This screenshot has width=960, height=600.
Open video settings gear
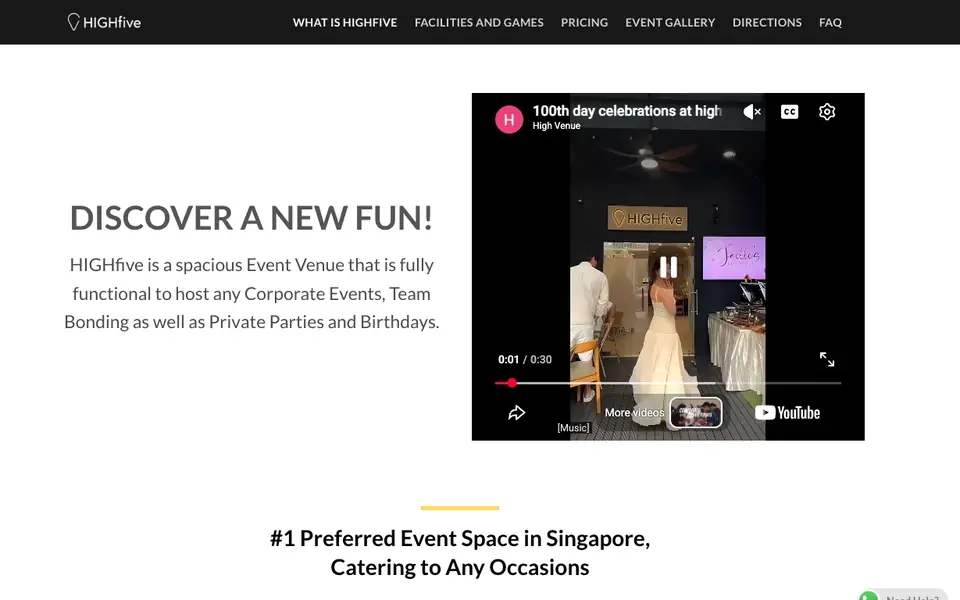click(x=827, y=111)
